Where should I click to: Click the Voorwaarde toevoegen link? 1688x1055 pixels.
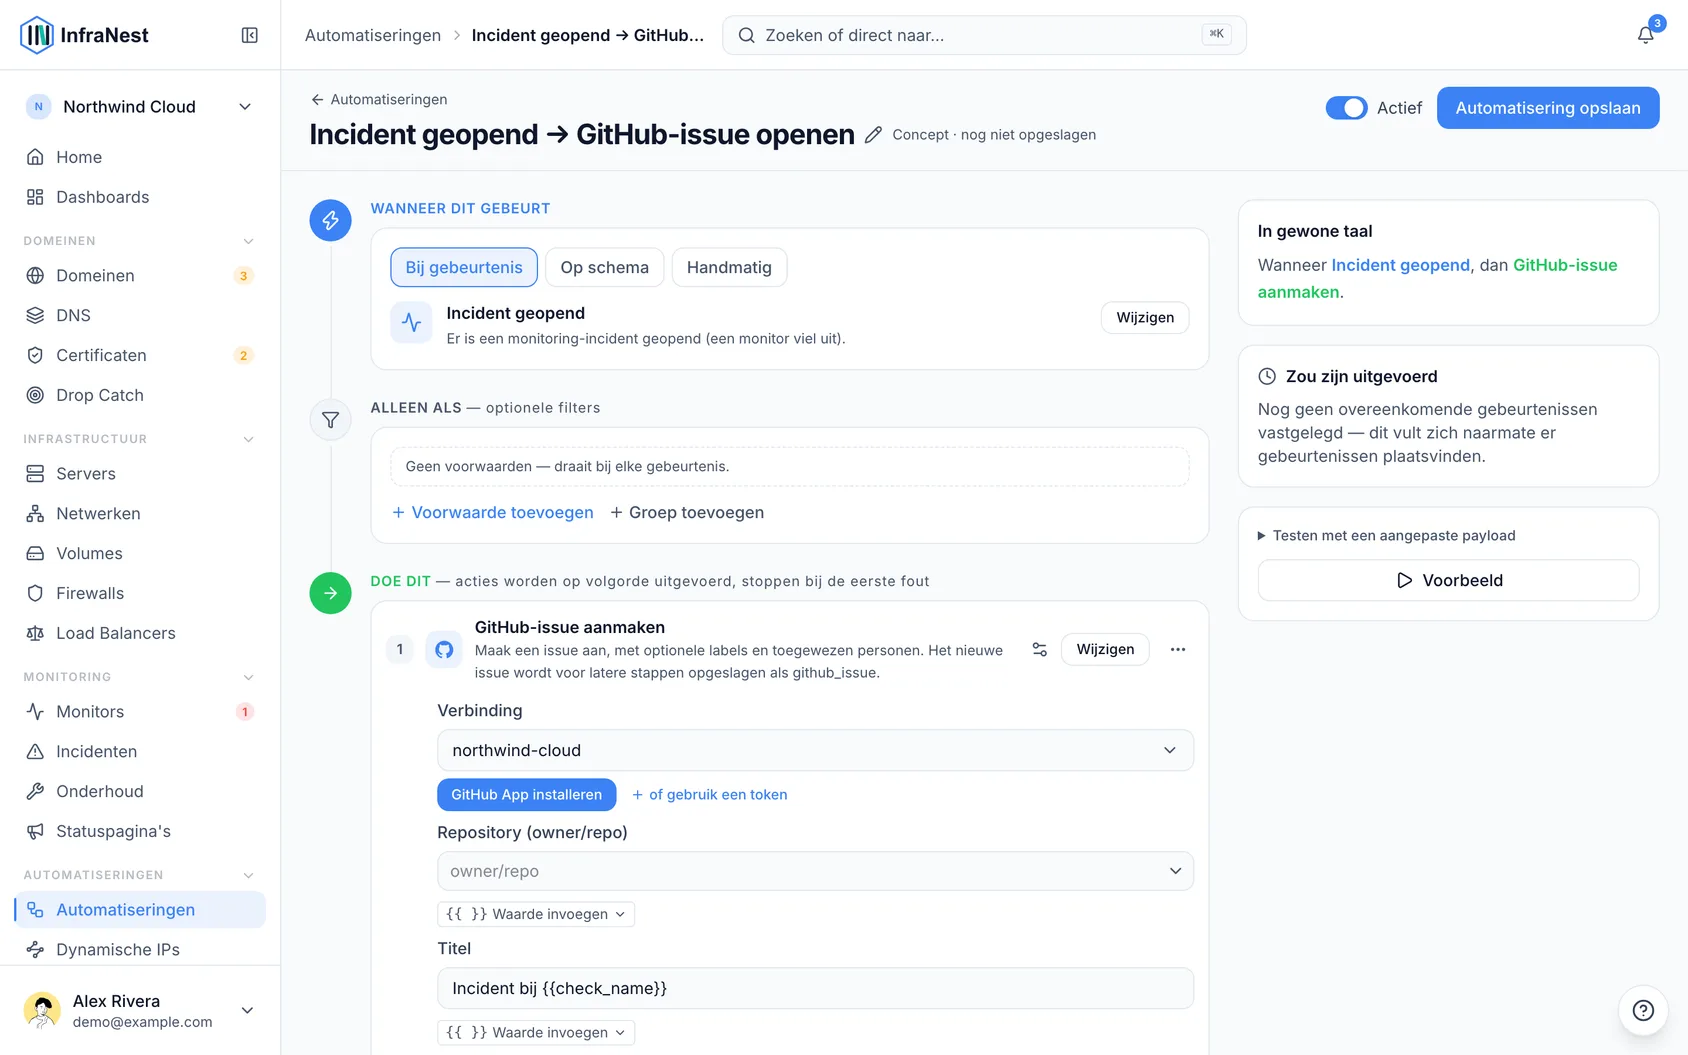pyautogui.click(x=493, y=512)
